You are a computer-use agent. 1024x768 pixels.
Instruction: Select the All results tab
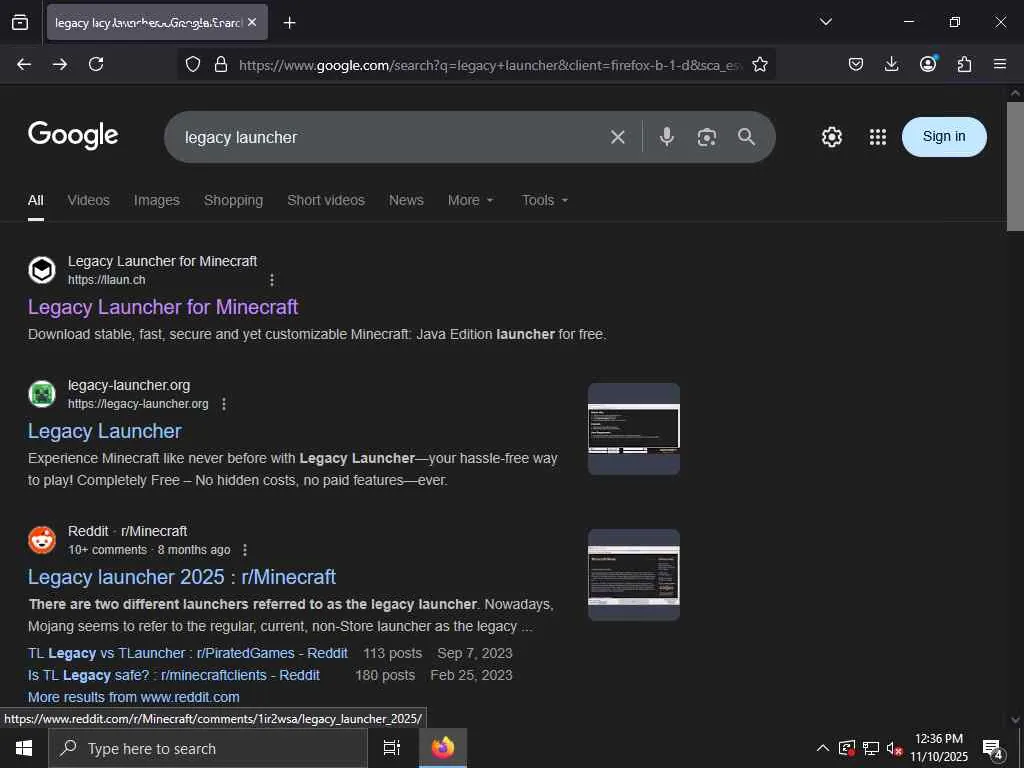(36, 200)
